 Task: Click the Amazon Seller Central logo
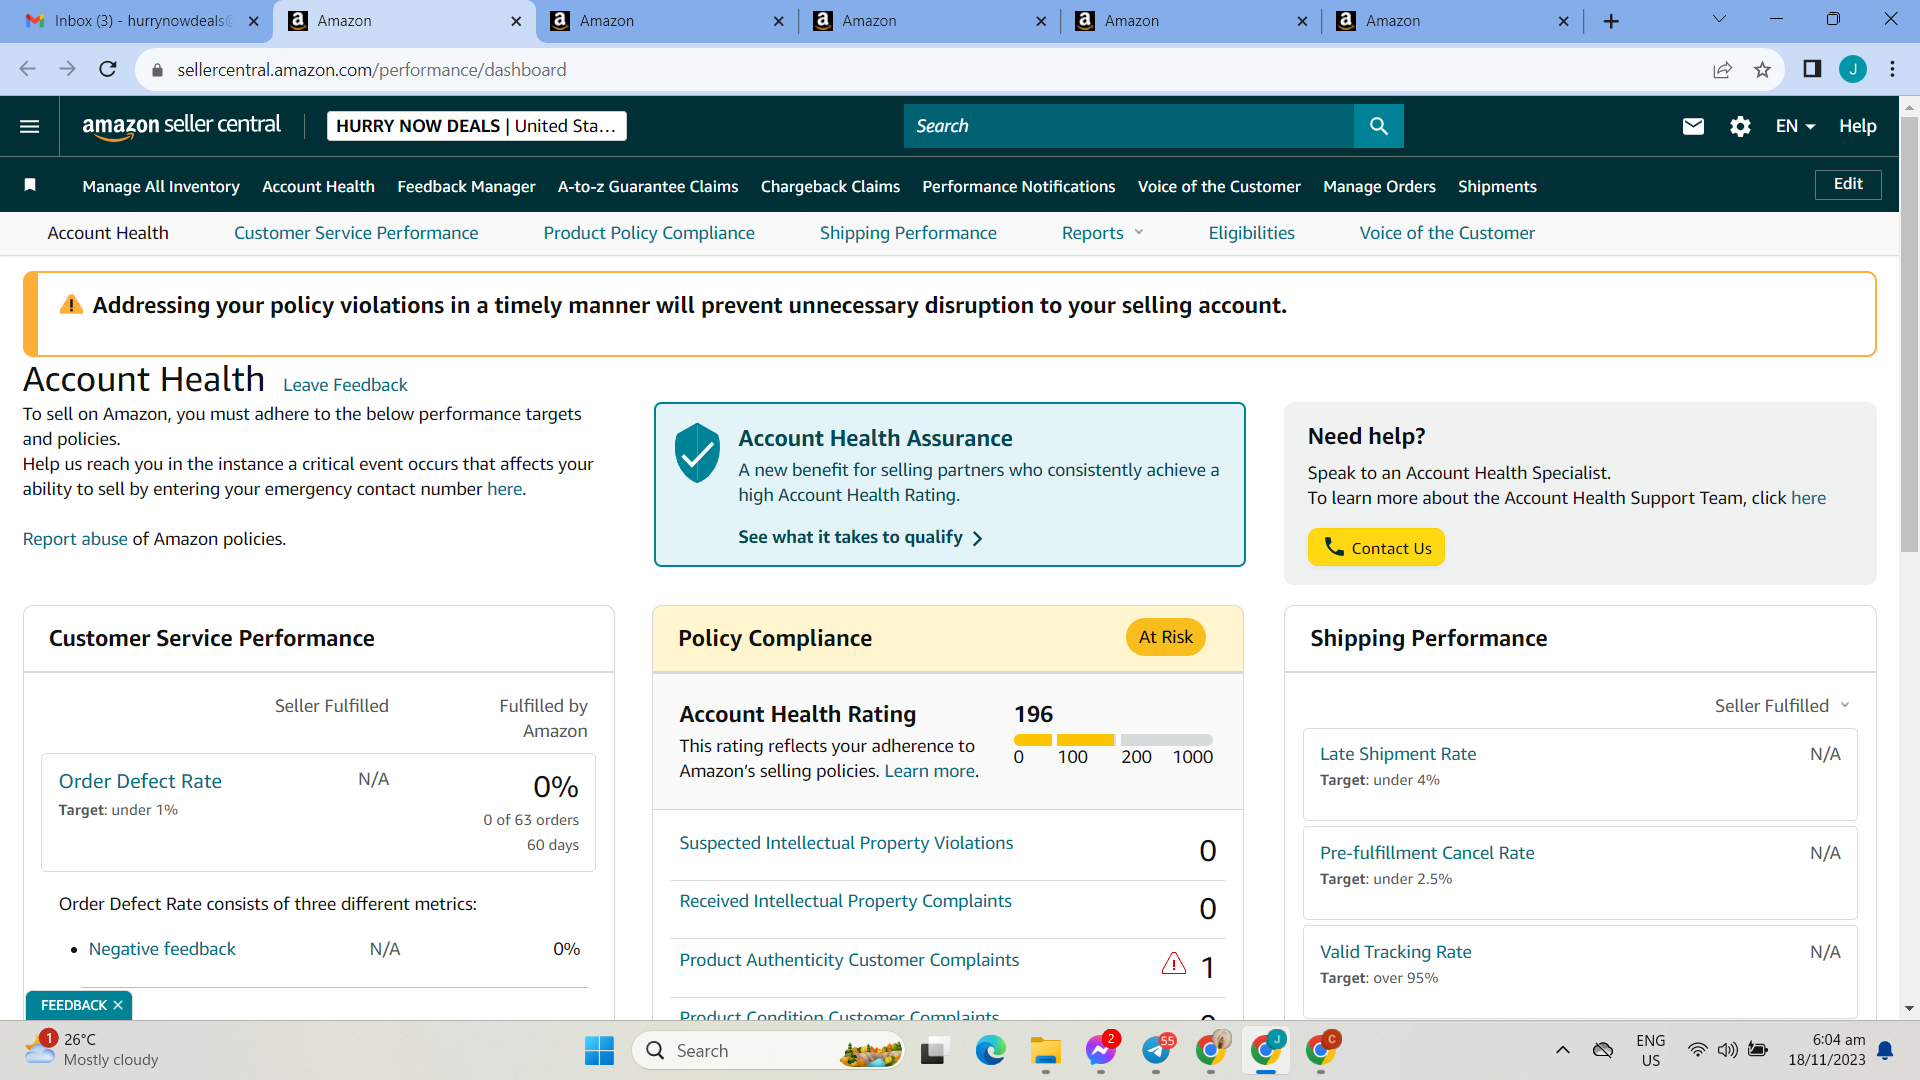181,126
